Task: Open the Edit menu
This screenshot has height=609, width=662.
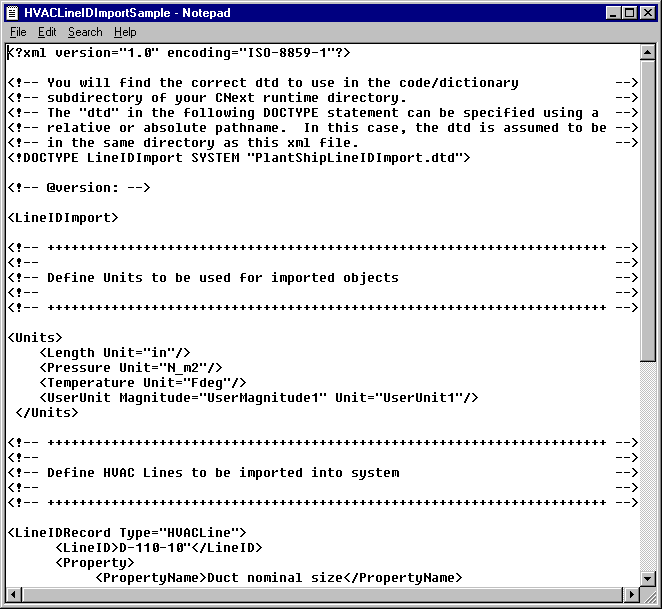Action: click(47, 32)
